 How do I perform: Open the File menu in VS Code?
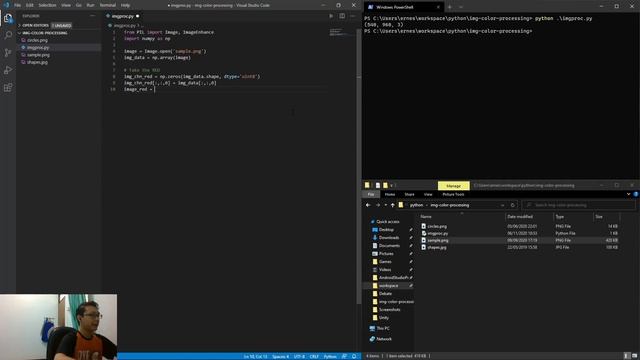pyautogui.click(x=18, y=5)
